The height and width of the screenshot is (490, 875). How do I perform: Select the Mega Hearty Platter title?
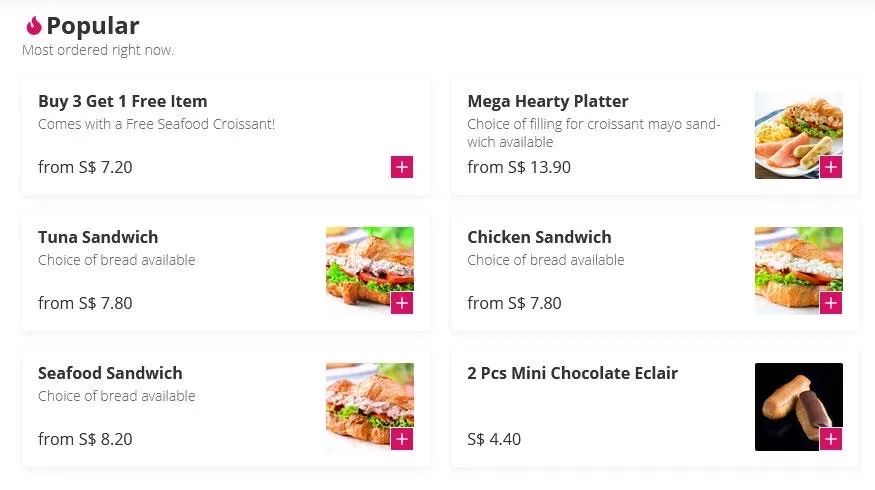point(548,101)
